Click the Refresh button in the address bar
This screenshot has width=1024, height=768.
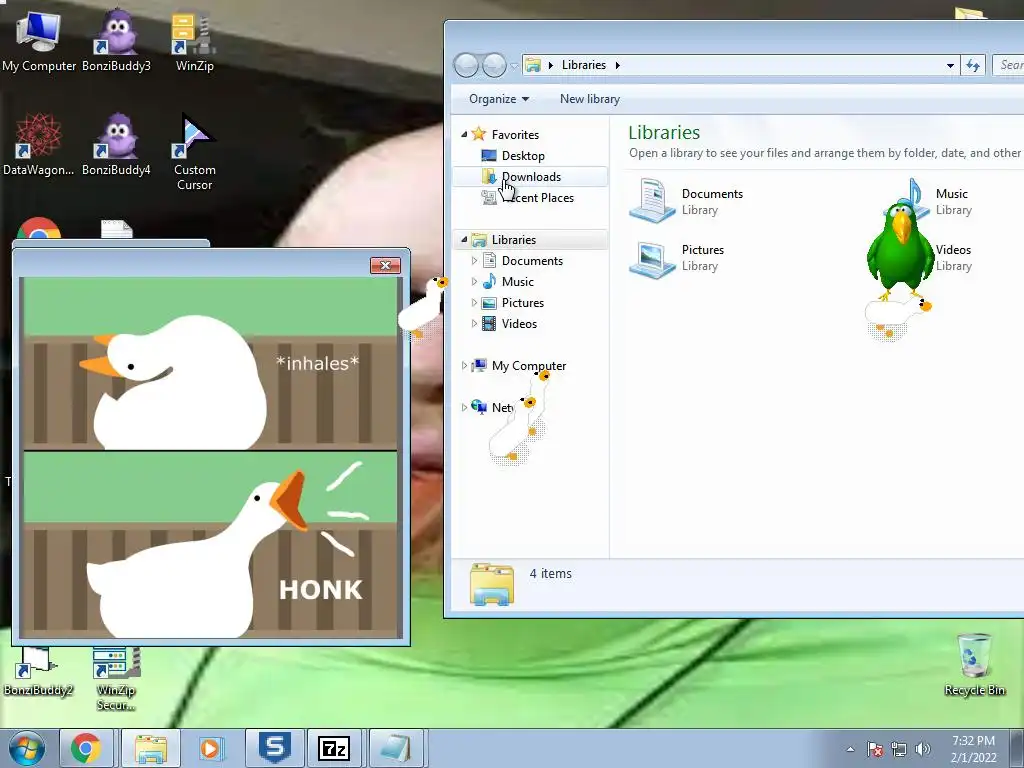click(973, 65)
